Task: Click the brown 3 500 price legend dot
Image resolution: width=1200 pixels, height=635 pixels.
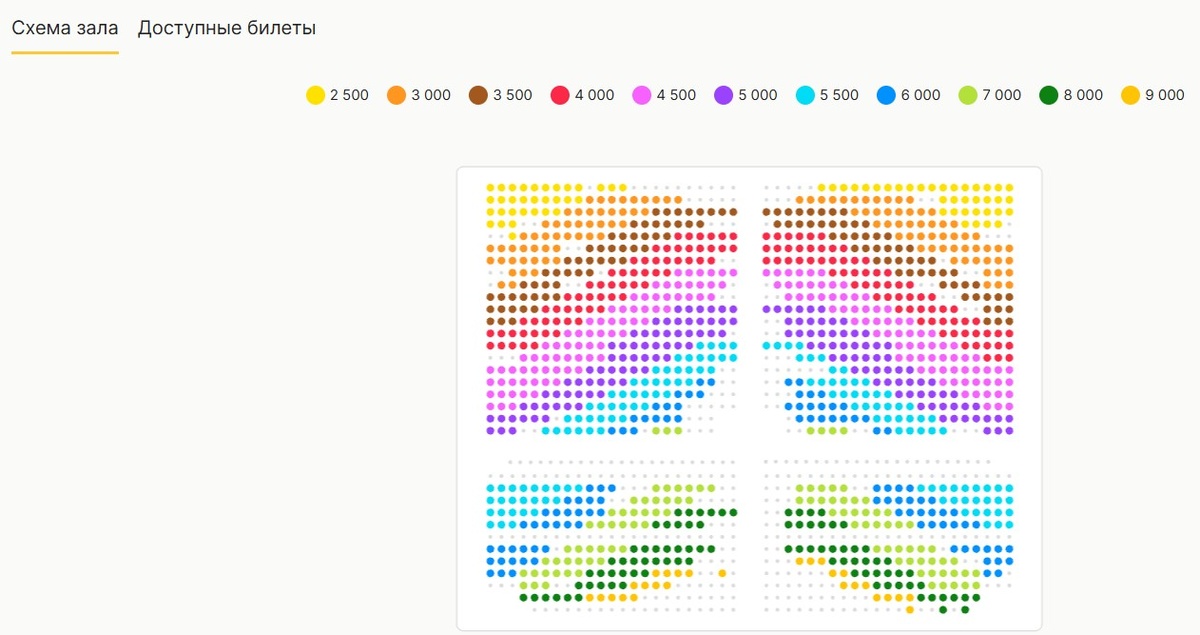Action: (x=478, y=95)
